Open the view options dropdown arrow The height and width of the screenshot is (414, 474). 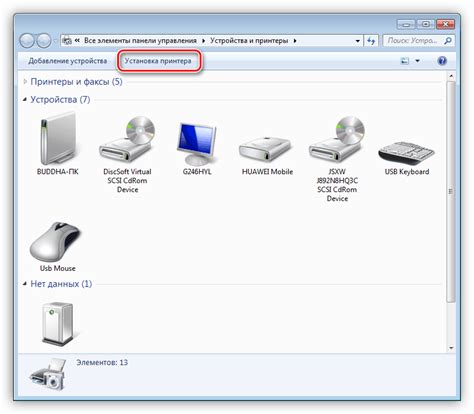click(417, 61)
